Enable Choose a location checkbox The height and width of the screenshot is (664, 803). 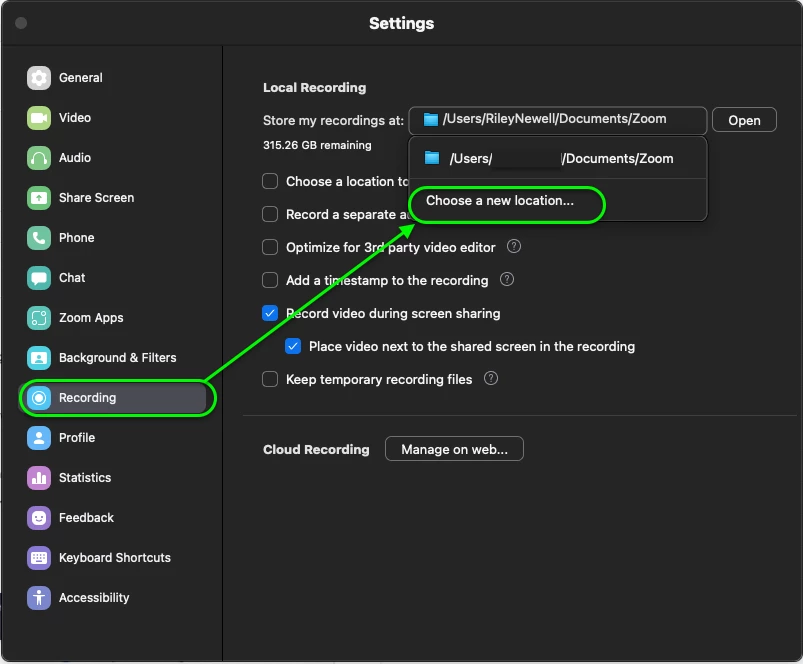270,181
